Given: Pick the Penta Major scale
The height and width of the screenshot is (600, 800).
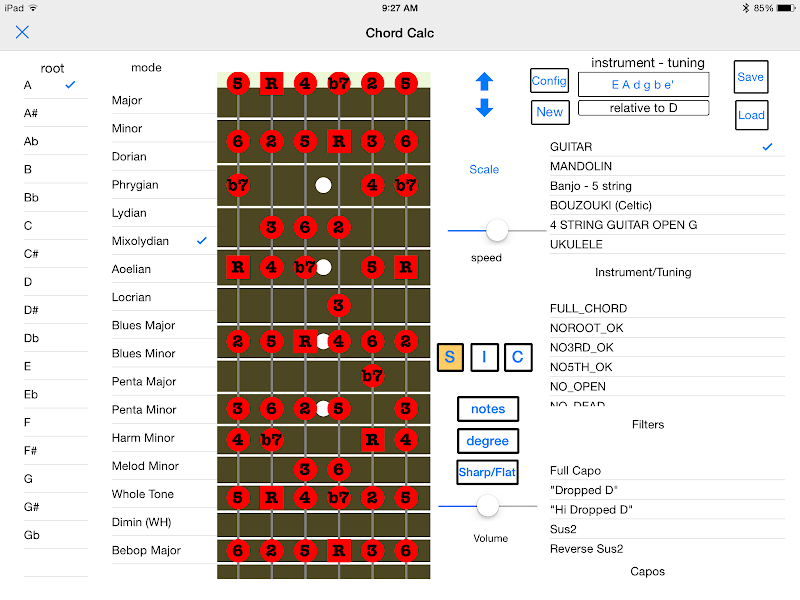Looking at the screenshot, I should point(163,382).
